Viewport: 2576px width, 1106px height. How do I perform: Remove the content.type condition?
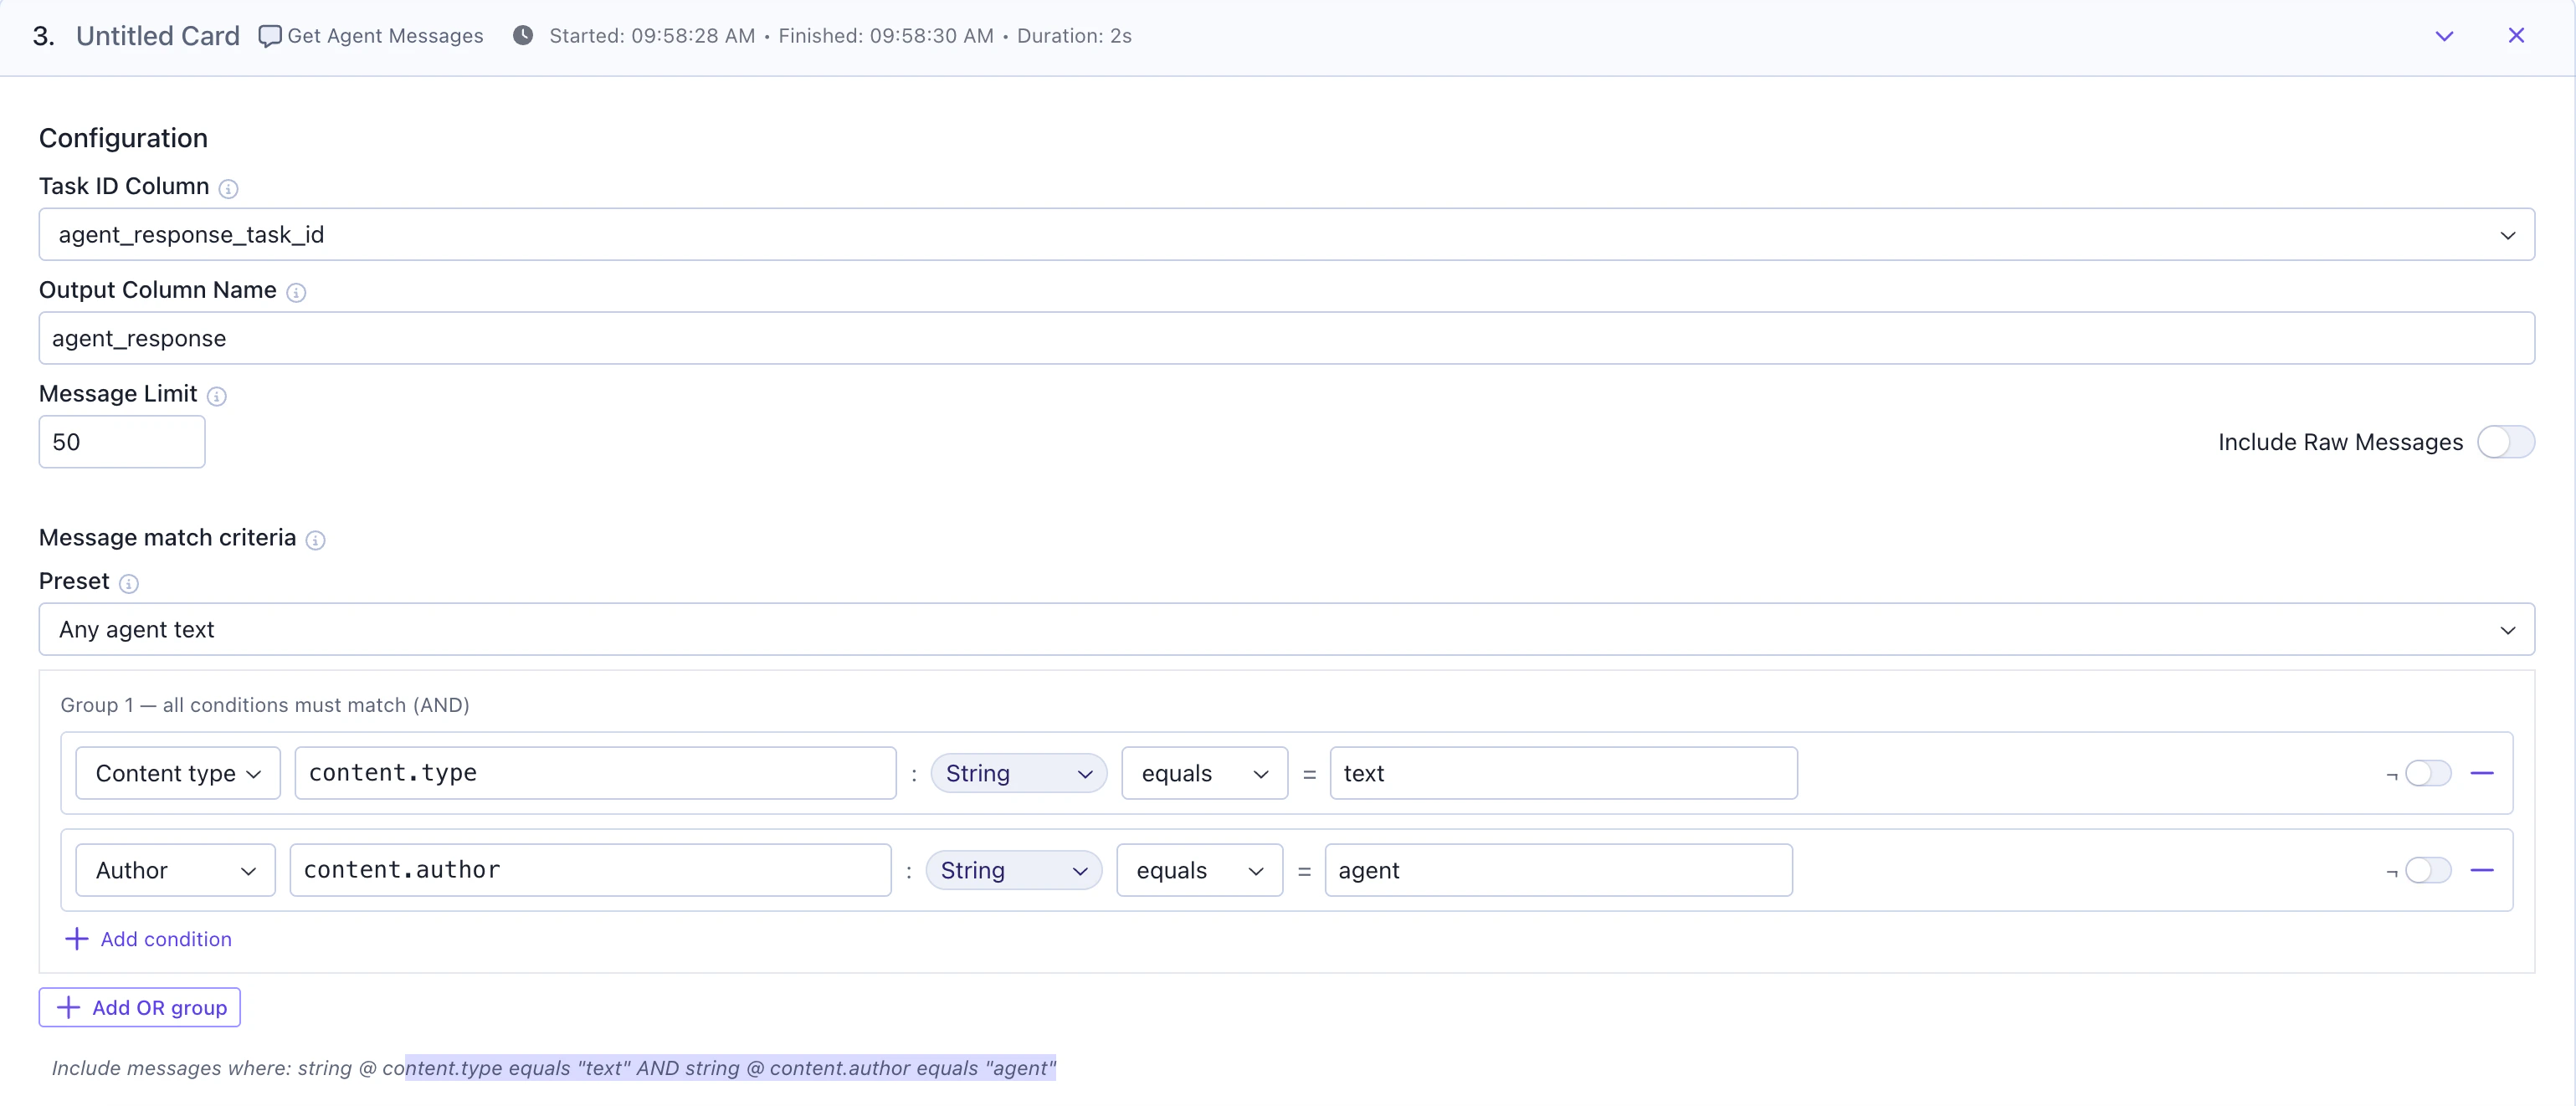click(2482, 773)
